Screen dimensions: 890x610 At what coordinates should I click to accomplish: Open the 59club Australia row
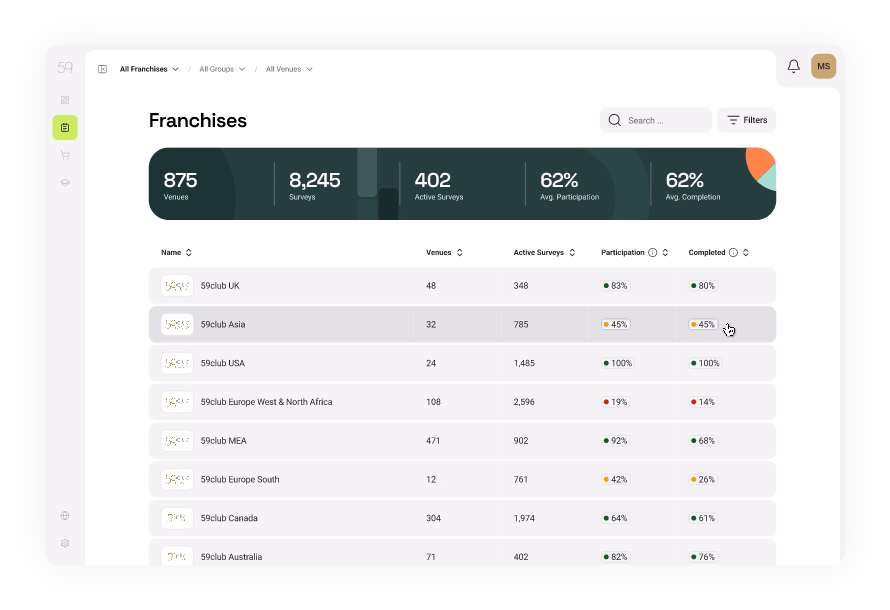[462, 552]
